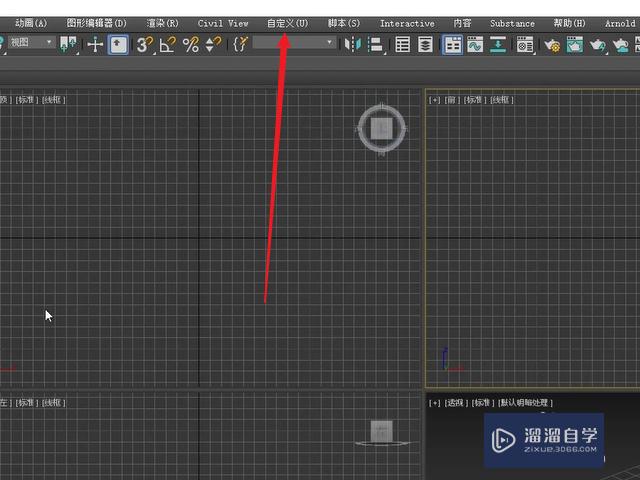
Task: Open the Material Editor
Action: (525, 45)
